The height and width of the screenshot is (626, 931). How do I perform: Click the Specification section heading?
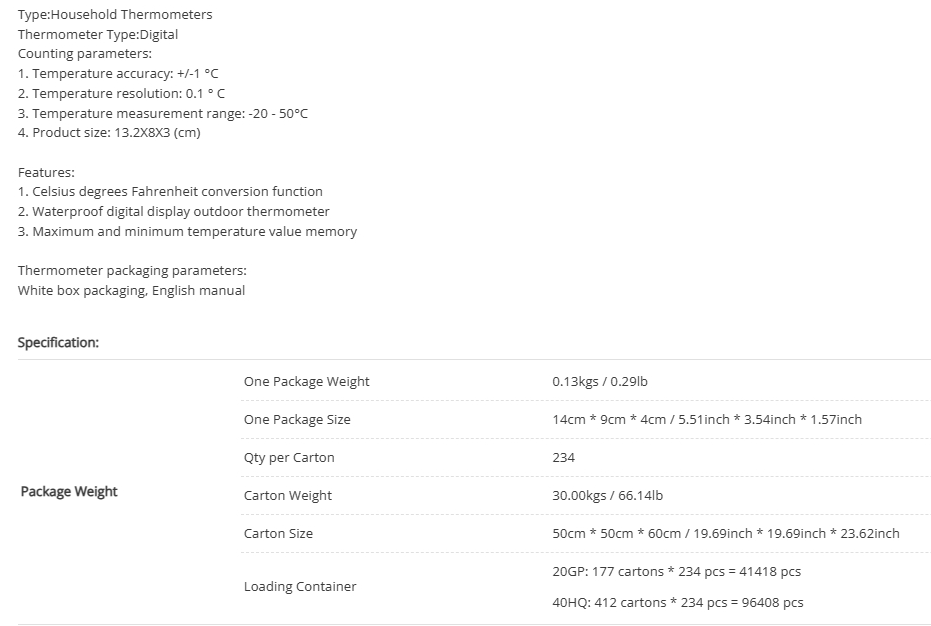point(58,343)
